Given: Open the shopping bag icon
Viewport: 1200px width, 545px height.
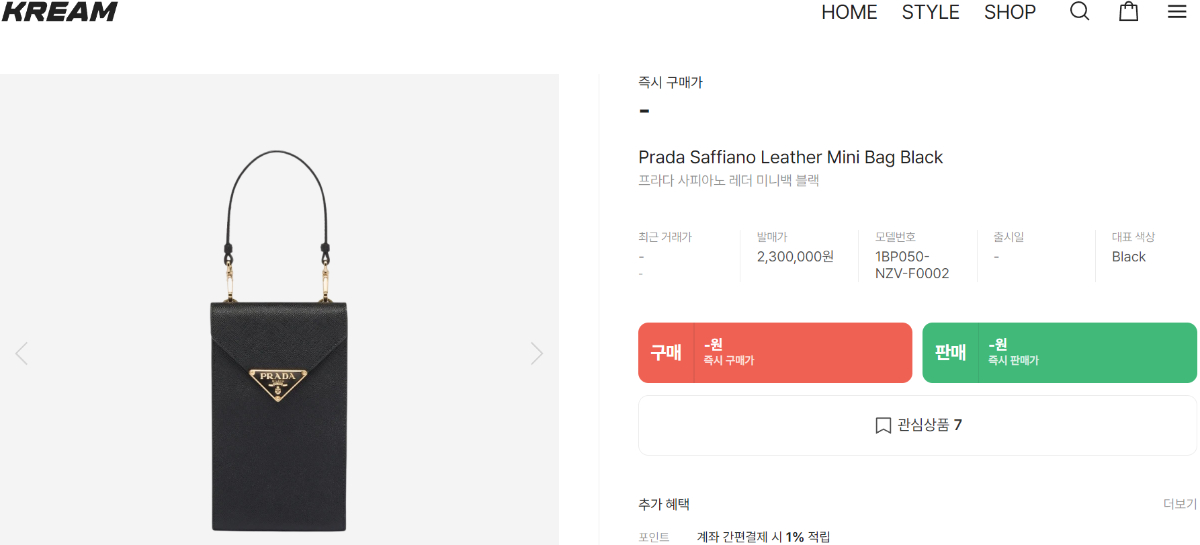Looking at the screenshot, I should click(1128, 12).
